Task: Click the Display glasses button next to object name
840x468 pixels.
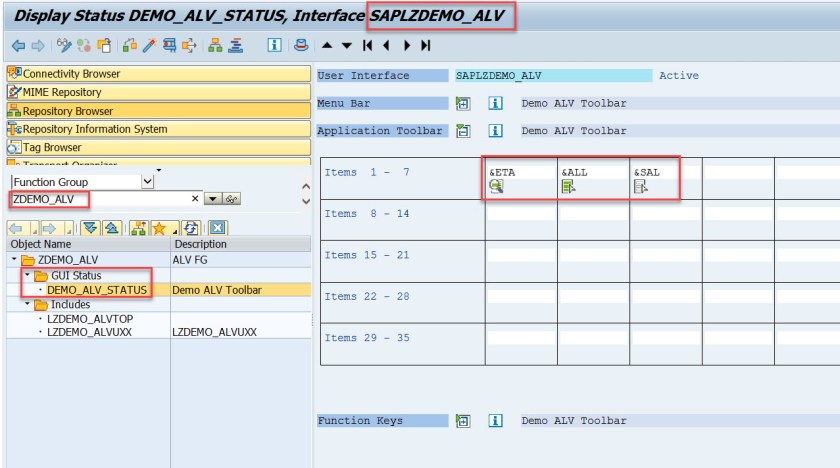Action: (231, 199)
